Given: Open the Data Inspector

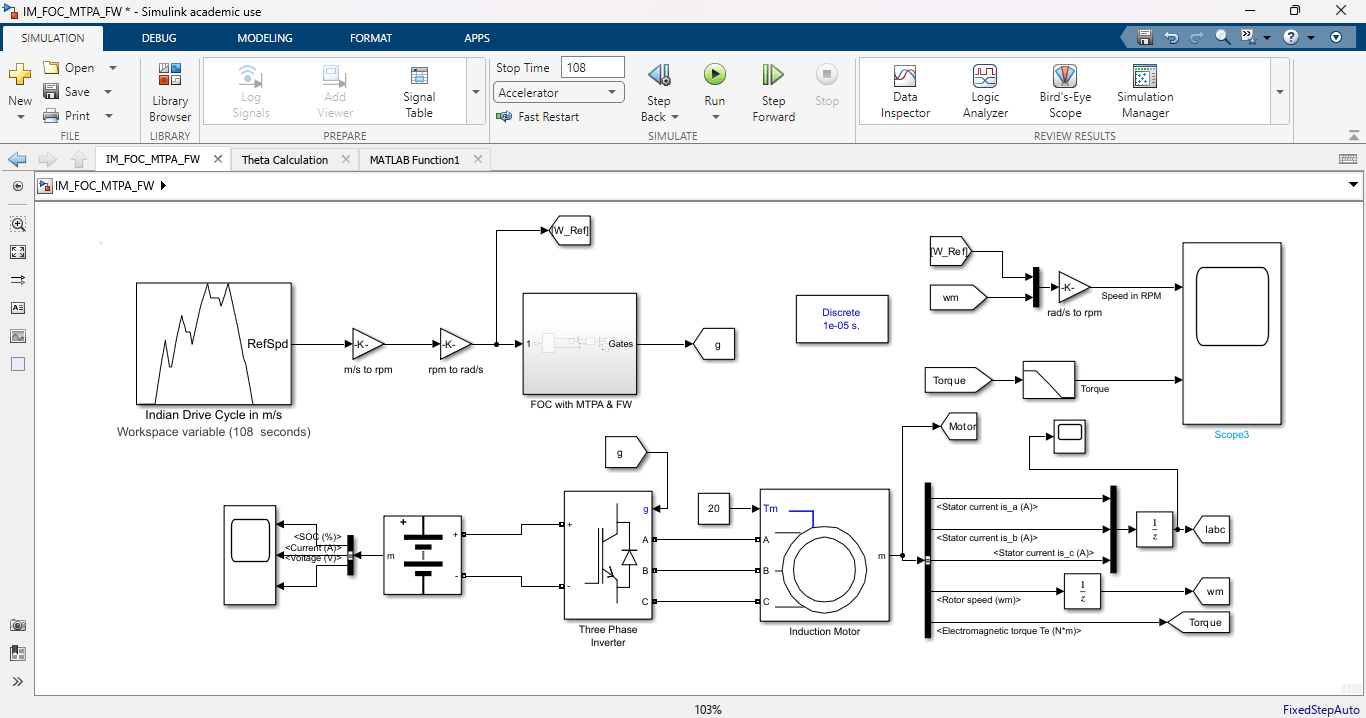Looking at the screenshot, I should point(905,90).
